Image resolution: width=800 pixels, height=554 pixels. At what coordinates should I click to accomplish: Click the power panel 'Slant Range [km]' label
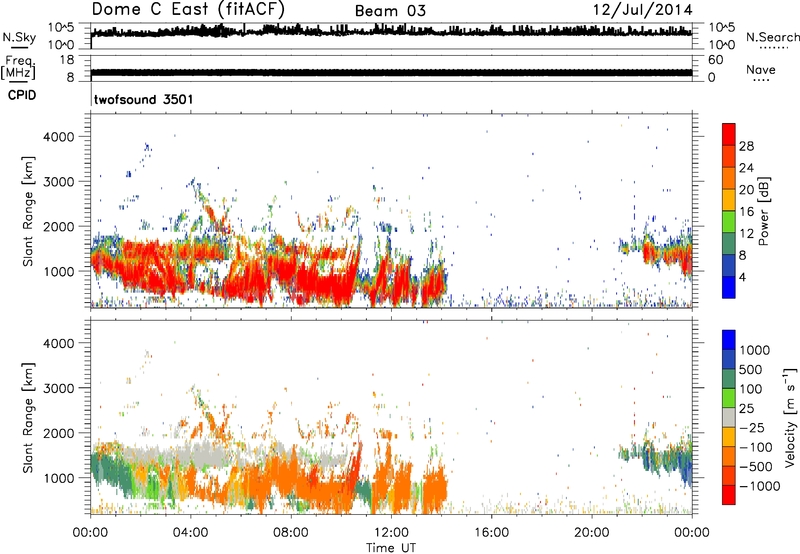click(28, 211)
